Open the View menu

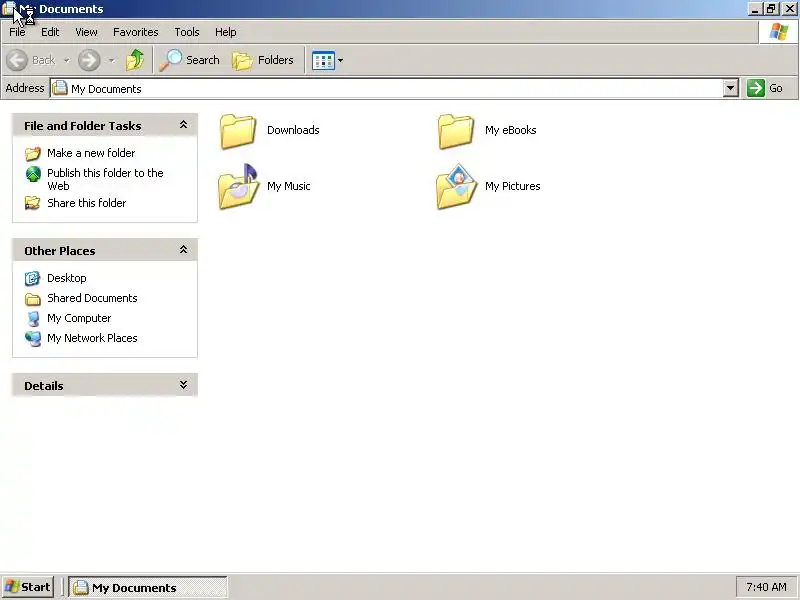86,32
